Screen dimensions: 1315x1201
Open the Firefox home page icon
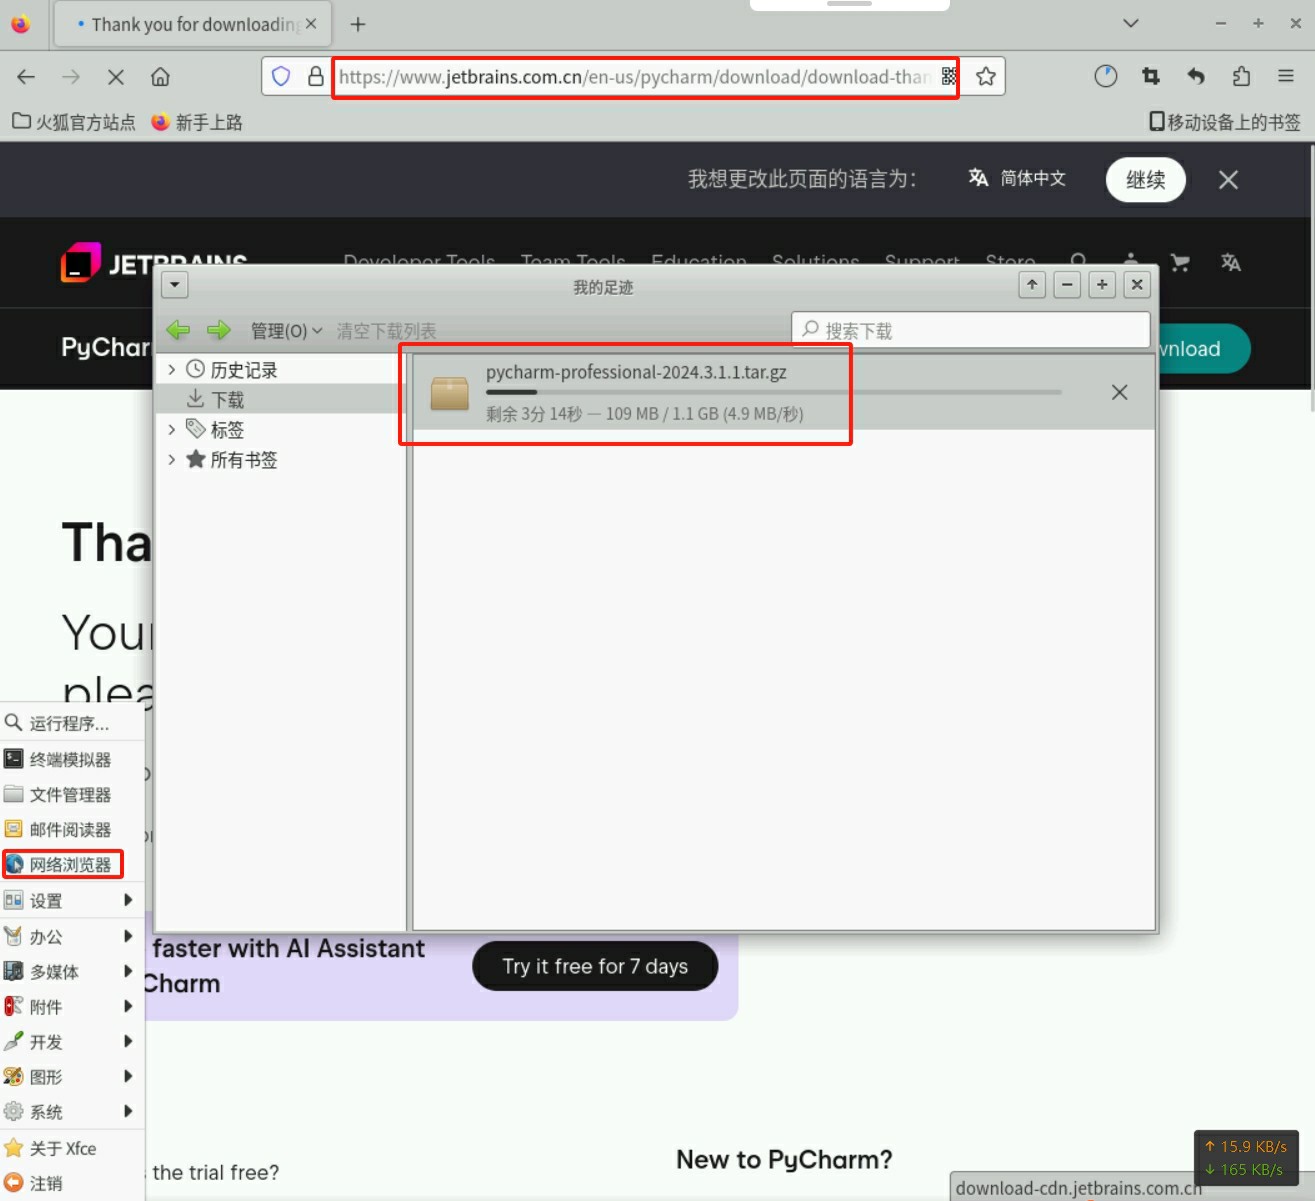(160, 77)
